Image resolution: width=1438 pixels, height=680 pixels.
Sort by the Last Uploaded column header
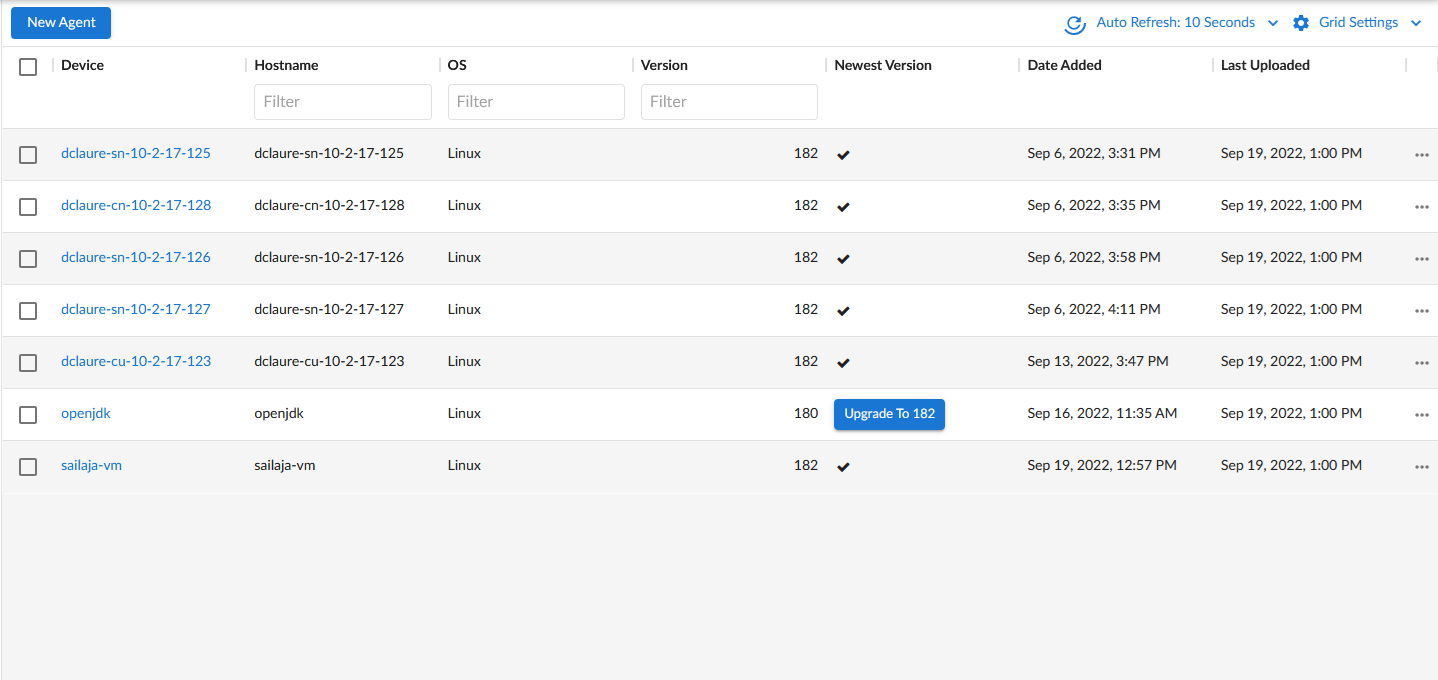click(1265, 65)
